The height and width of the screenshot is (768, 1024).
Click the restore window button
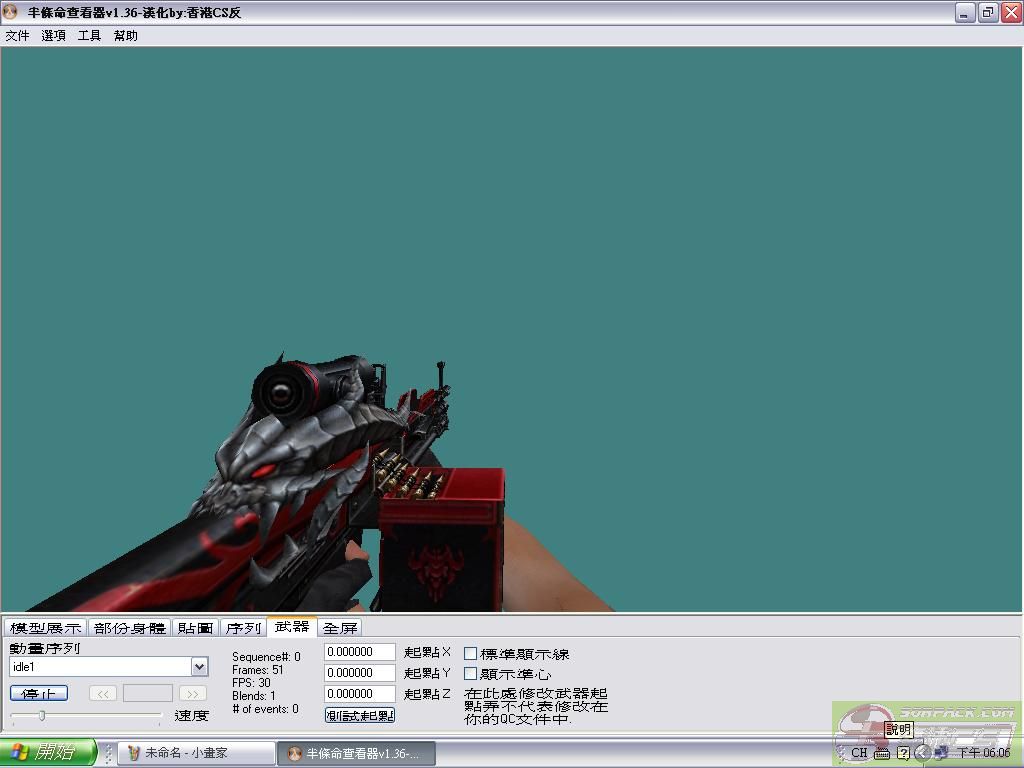point(988,12)
